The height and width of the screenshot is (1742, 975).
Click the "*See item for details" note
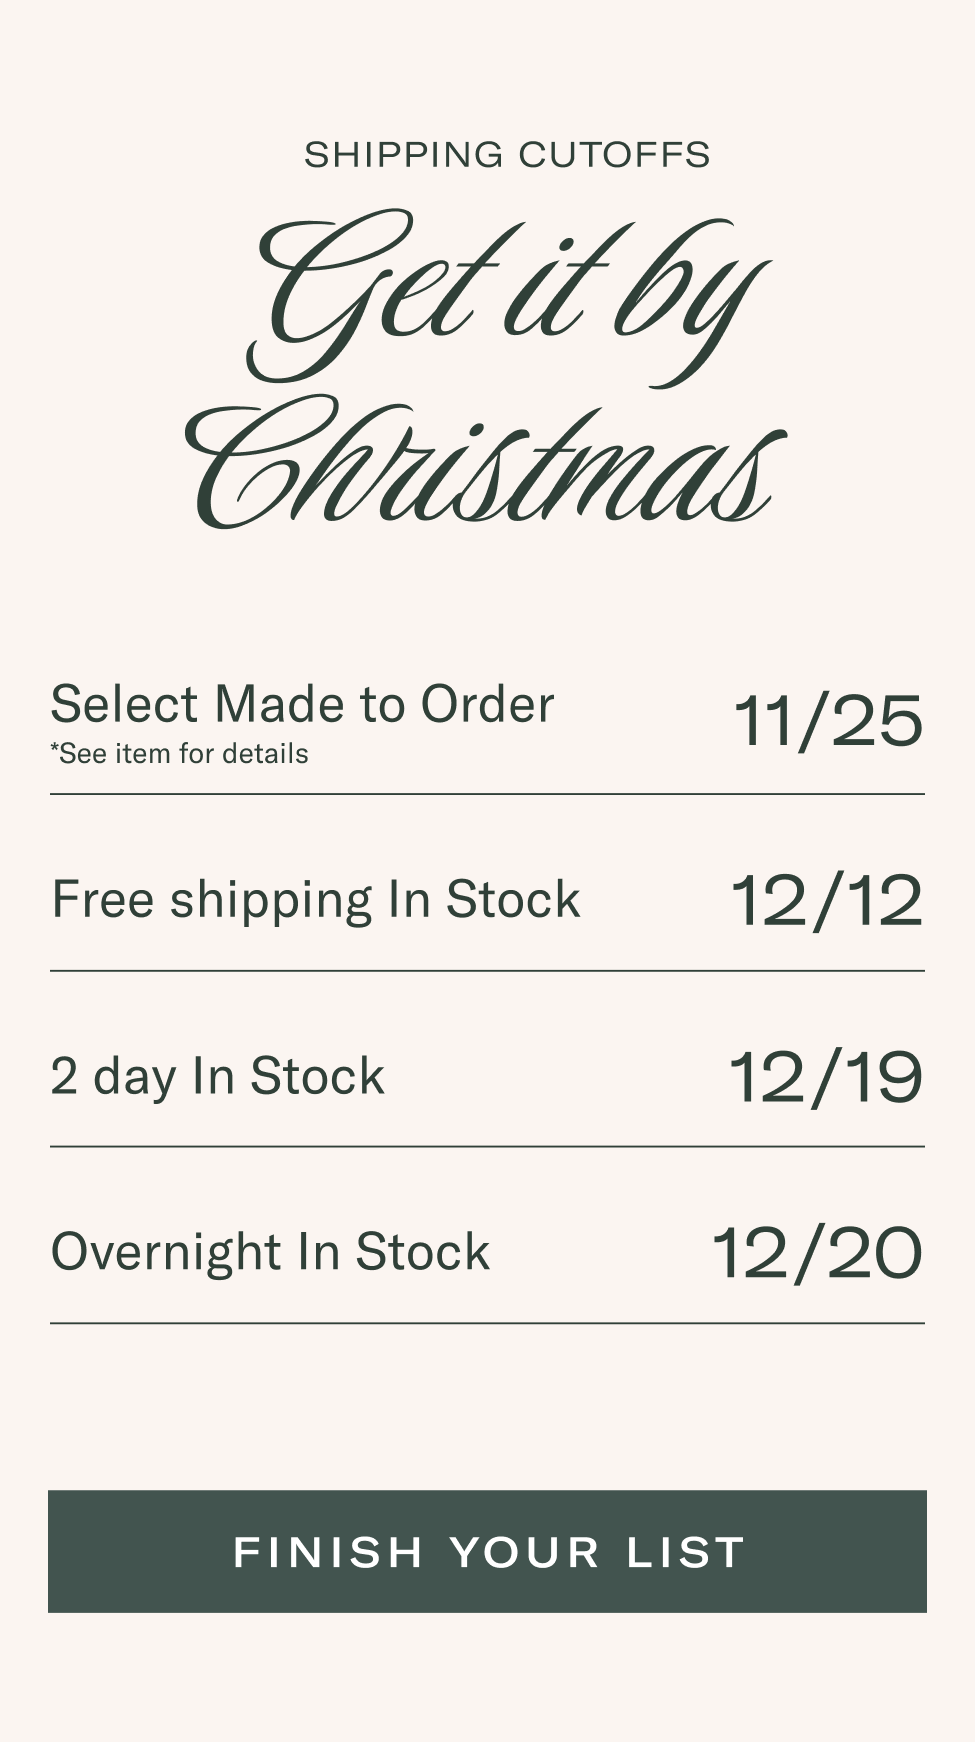[180, 754]
